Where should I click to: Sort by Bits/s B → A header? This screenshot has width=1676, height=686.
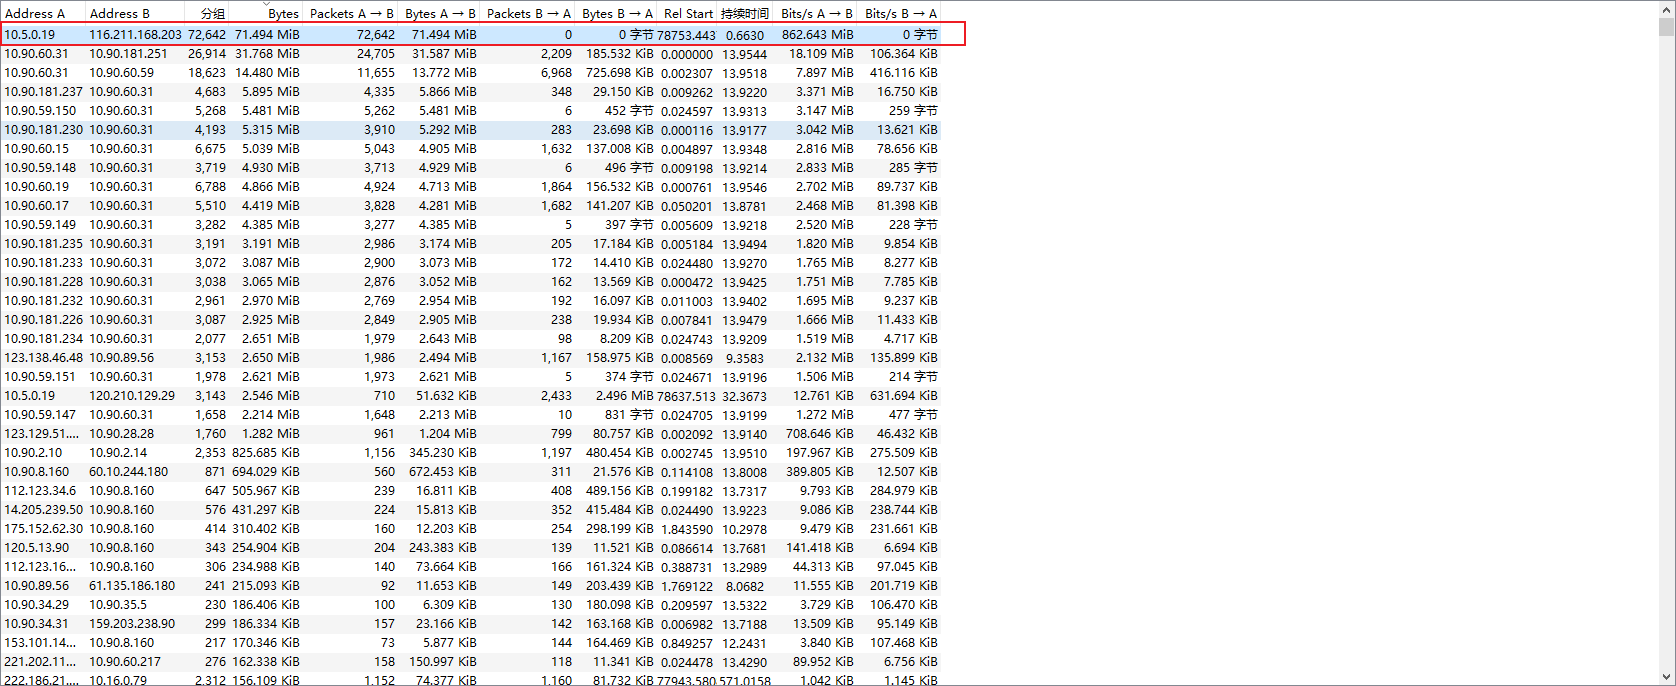click(x=900, y=14)
